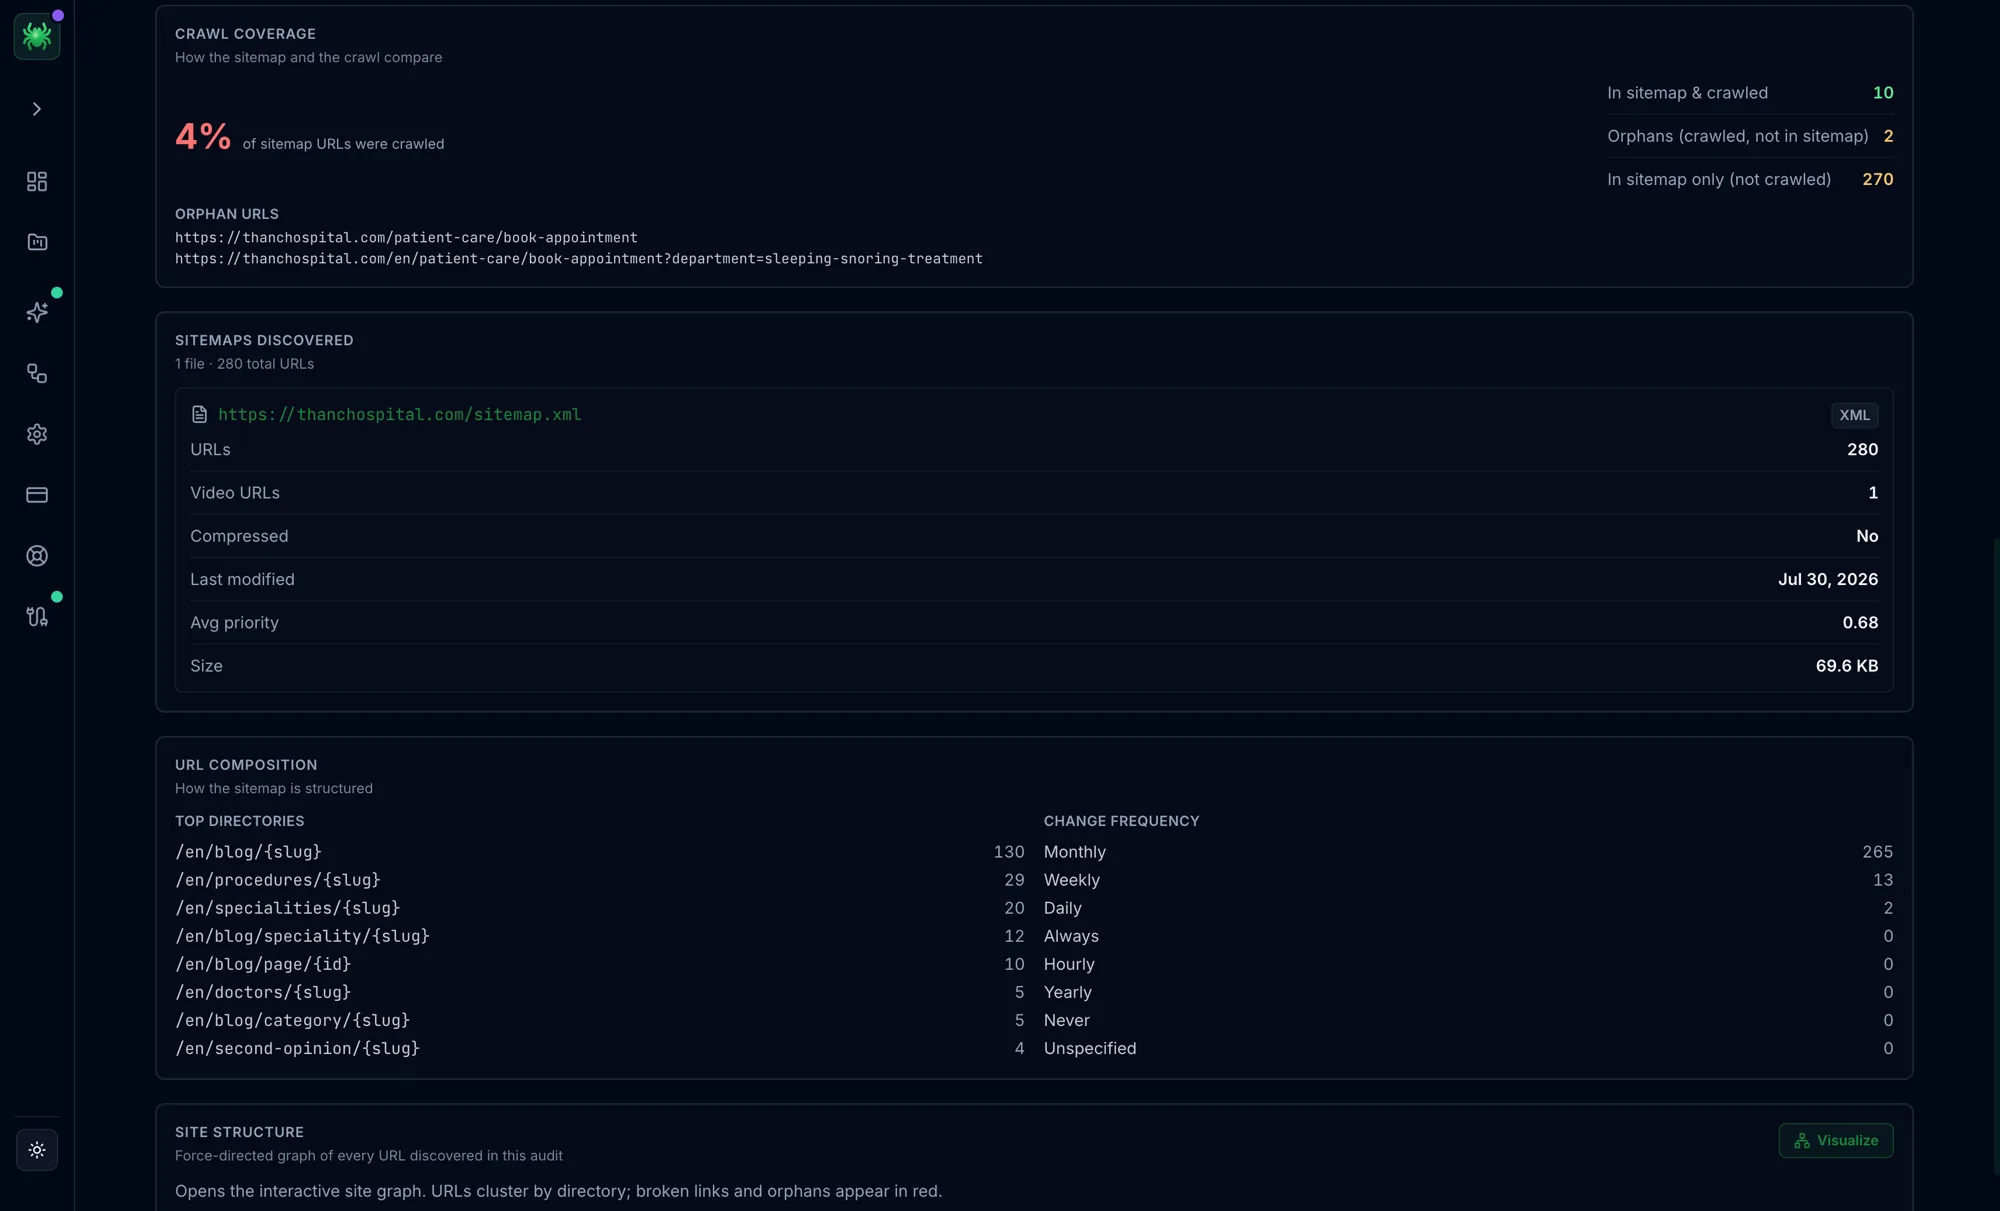Click the green spider app logo
The height and width of the screenshot is (1211, 2000).
coord(37,36)
